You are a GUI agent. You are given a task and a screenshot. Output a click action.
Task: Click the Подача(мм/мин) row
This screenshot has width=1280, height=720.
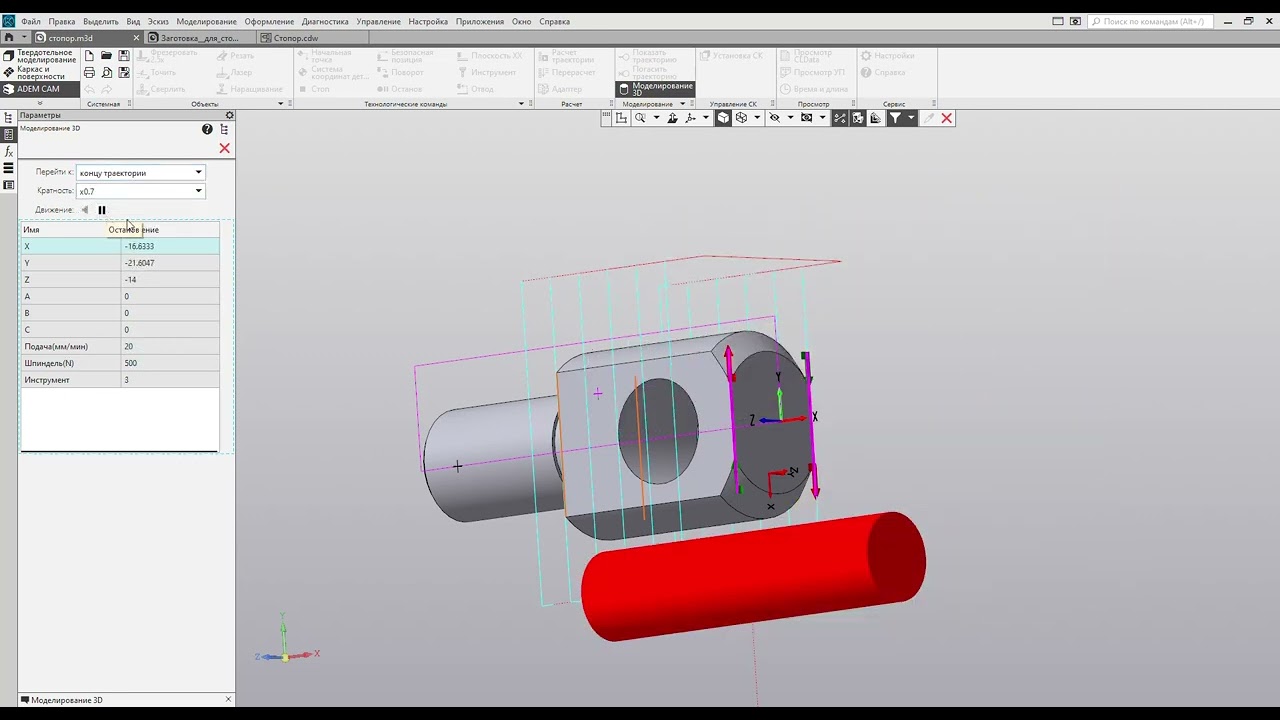[120, 346]
